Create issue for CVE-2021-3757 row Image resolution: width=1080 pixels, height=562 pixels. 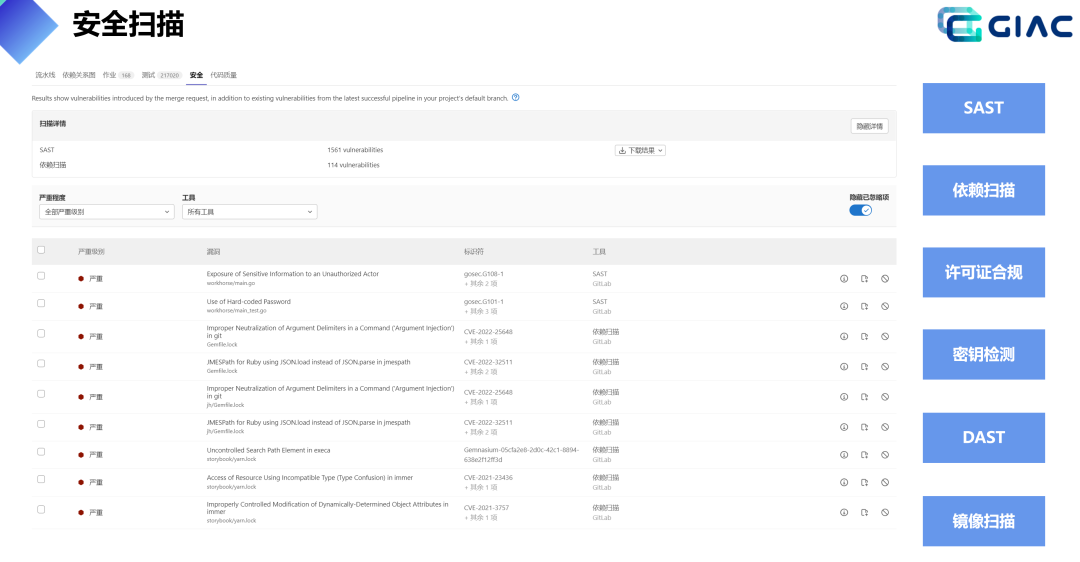tap(864, 512)
